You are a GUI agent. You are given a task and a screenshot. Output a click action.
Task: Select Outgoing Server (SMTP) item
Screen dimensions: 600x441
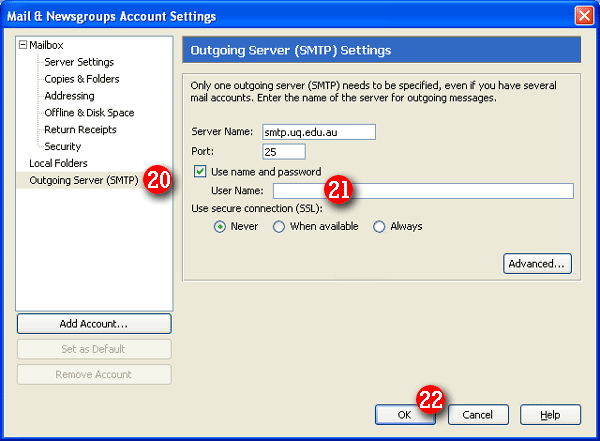(x=83, y=180)
